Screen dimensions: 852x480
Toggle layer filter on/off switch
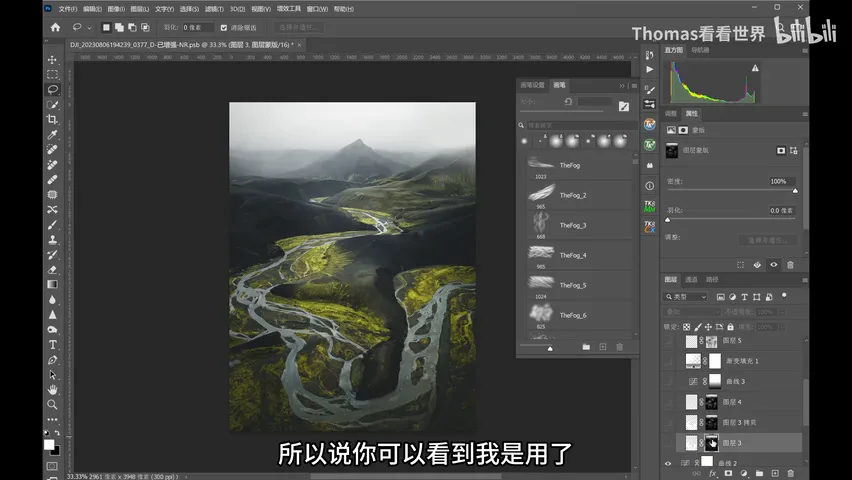(x=784, y=296)
